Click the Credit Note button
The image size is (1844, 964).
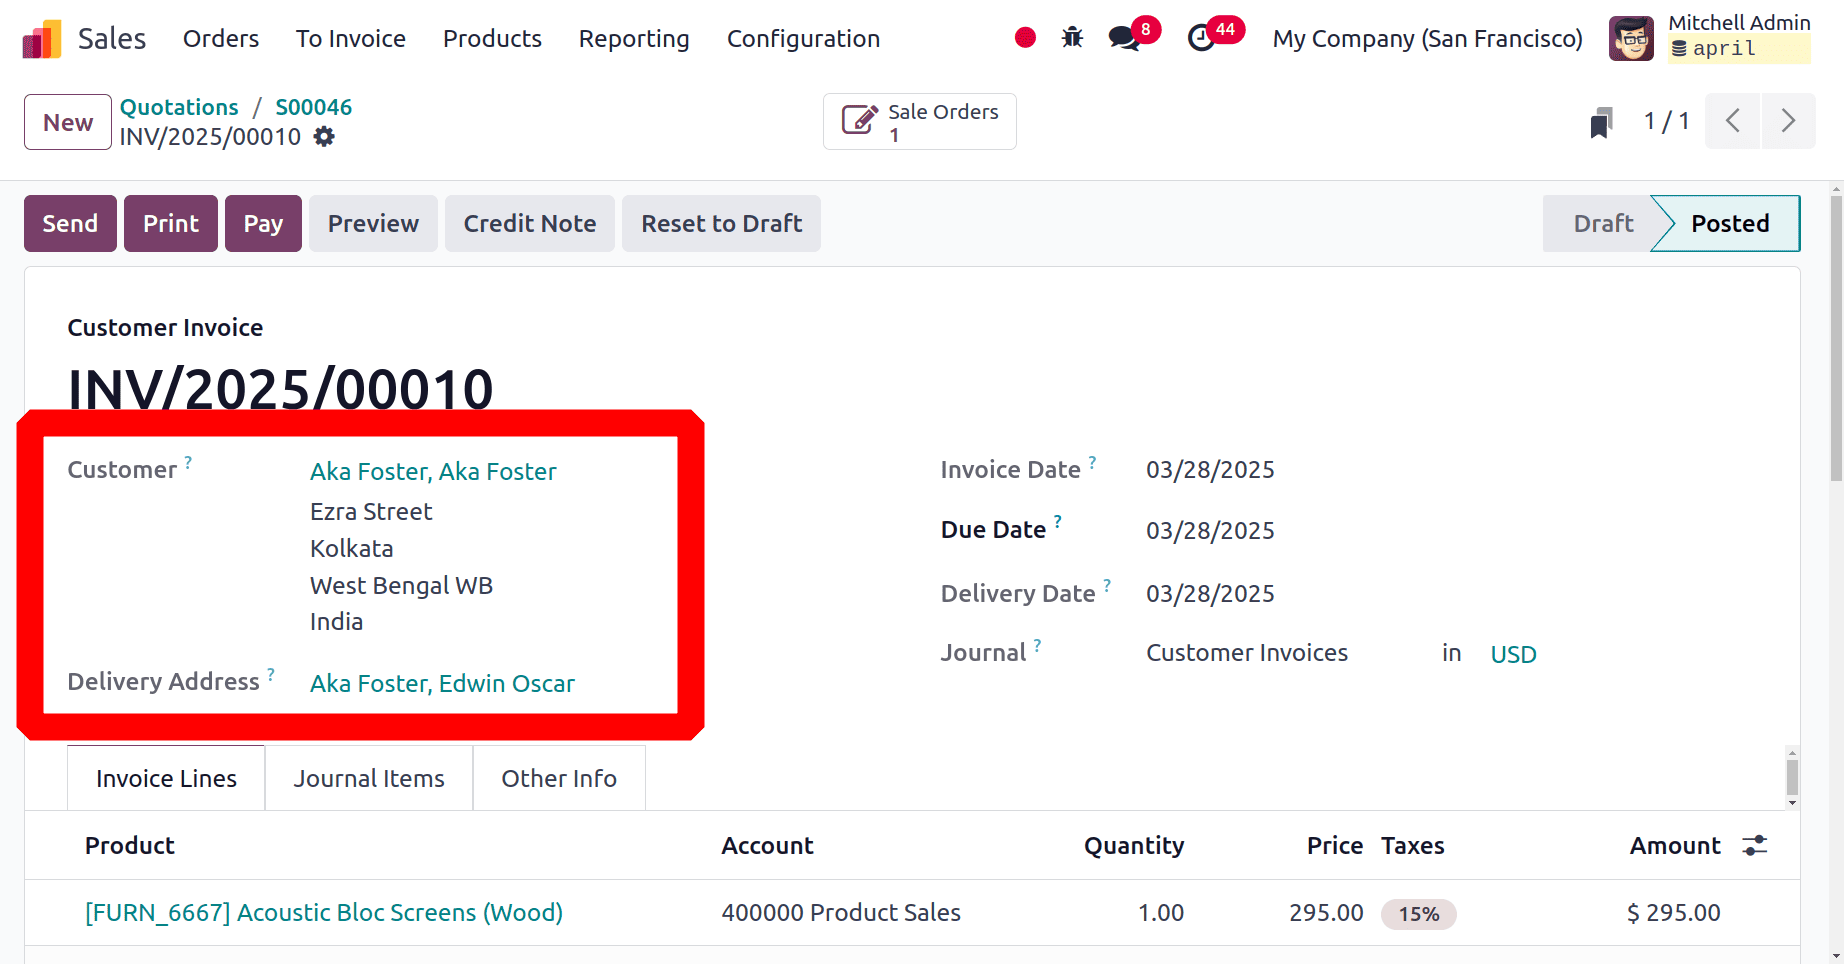(529, 223)
